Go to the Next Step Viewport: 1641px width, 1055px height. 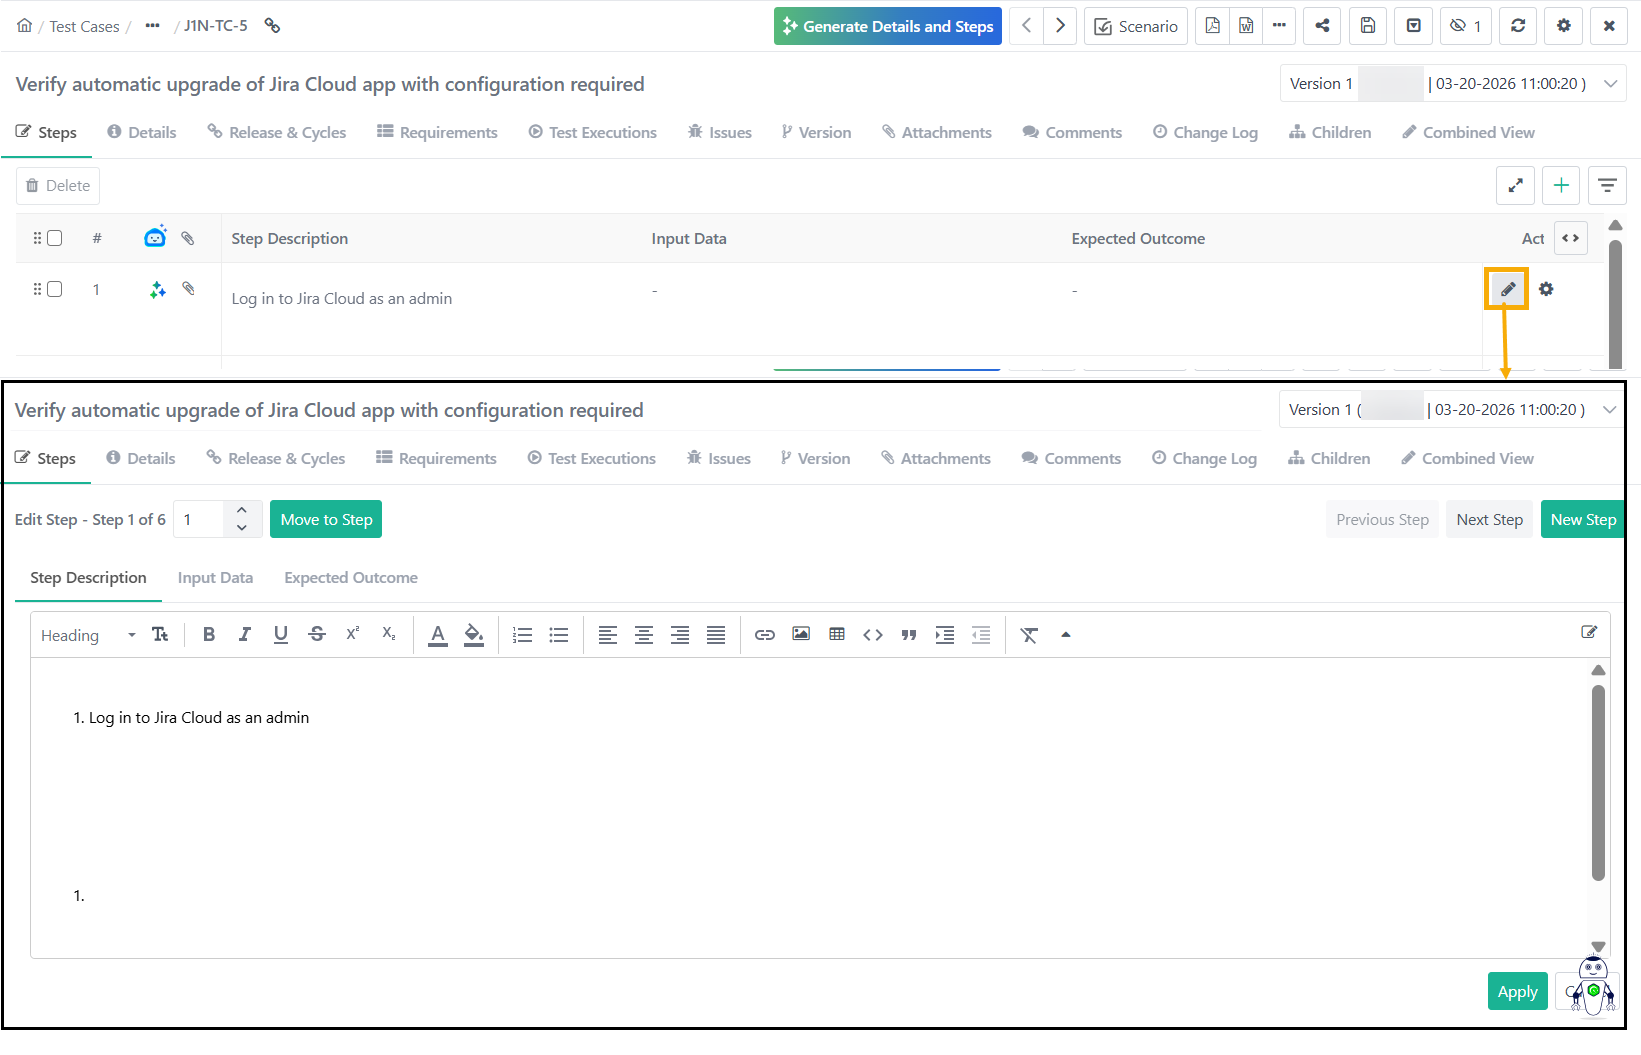pyautogui.click(x=1489, y=519)
